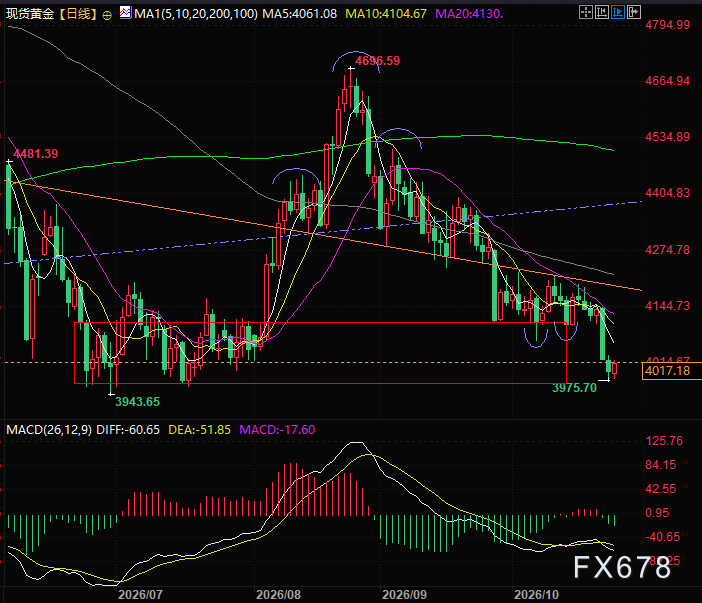Click the DIFF:-60.65 value
Viewport: 702px width, 603px height.
(x=128, y=430)
